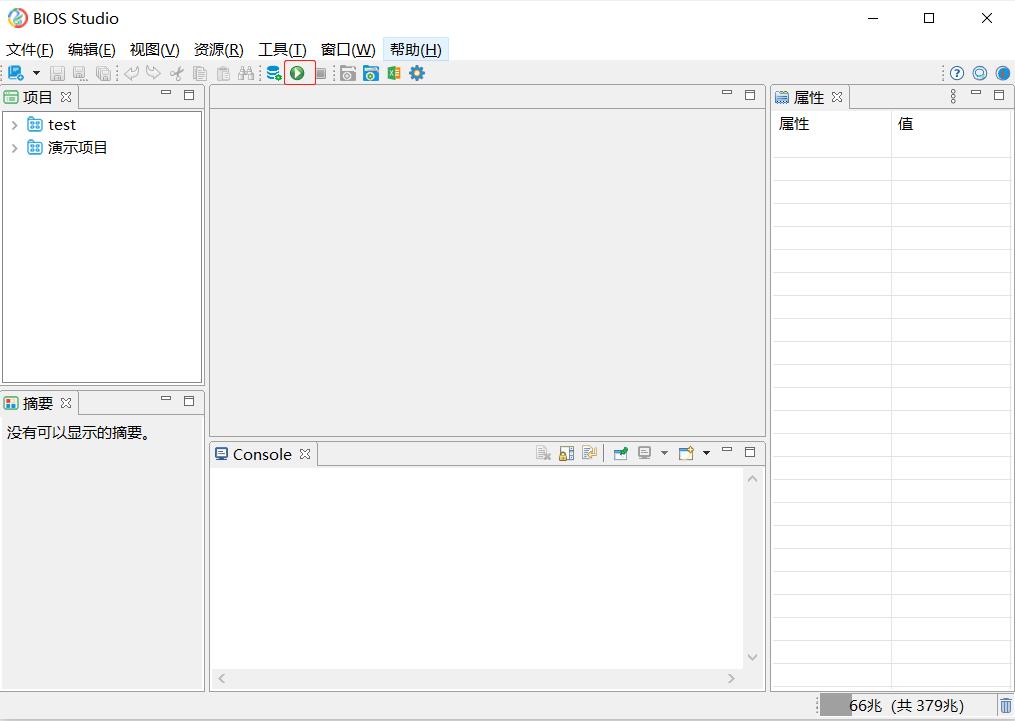Select the 属性 panel tab
The width and height of the screenshot is (1015, 721).
pos(809,97)
